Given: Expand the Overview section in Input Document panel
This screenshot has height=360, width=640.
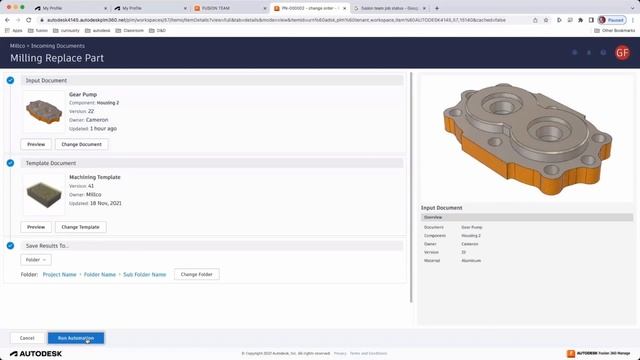Looking at the screenshot, I should (x=527, y=217).
